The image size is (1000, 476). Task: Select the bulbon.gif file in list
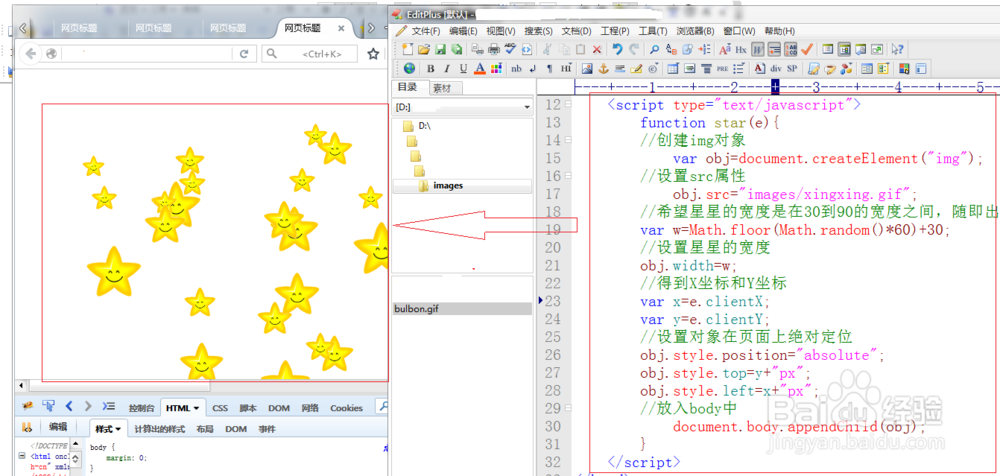[462, 309]
